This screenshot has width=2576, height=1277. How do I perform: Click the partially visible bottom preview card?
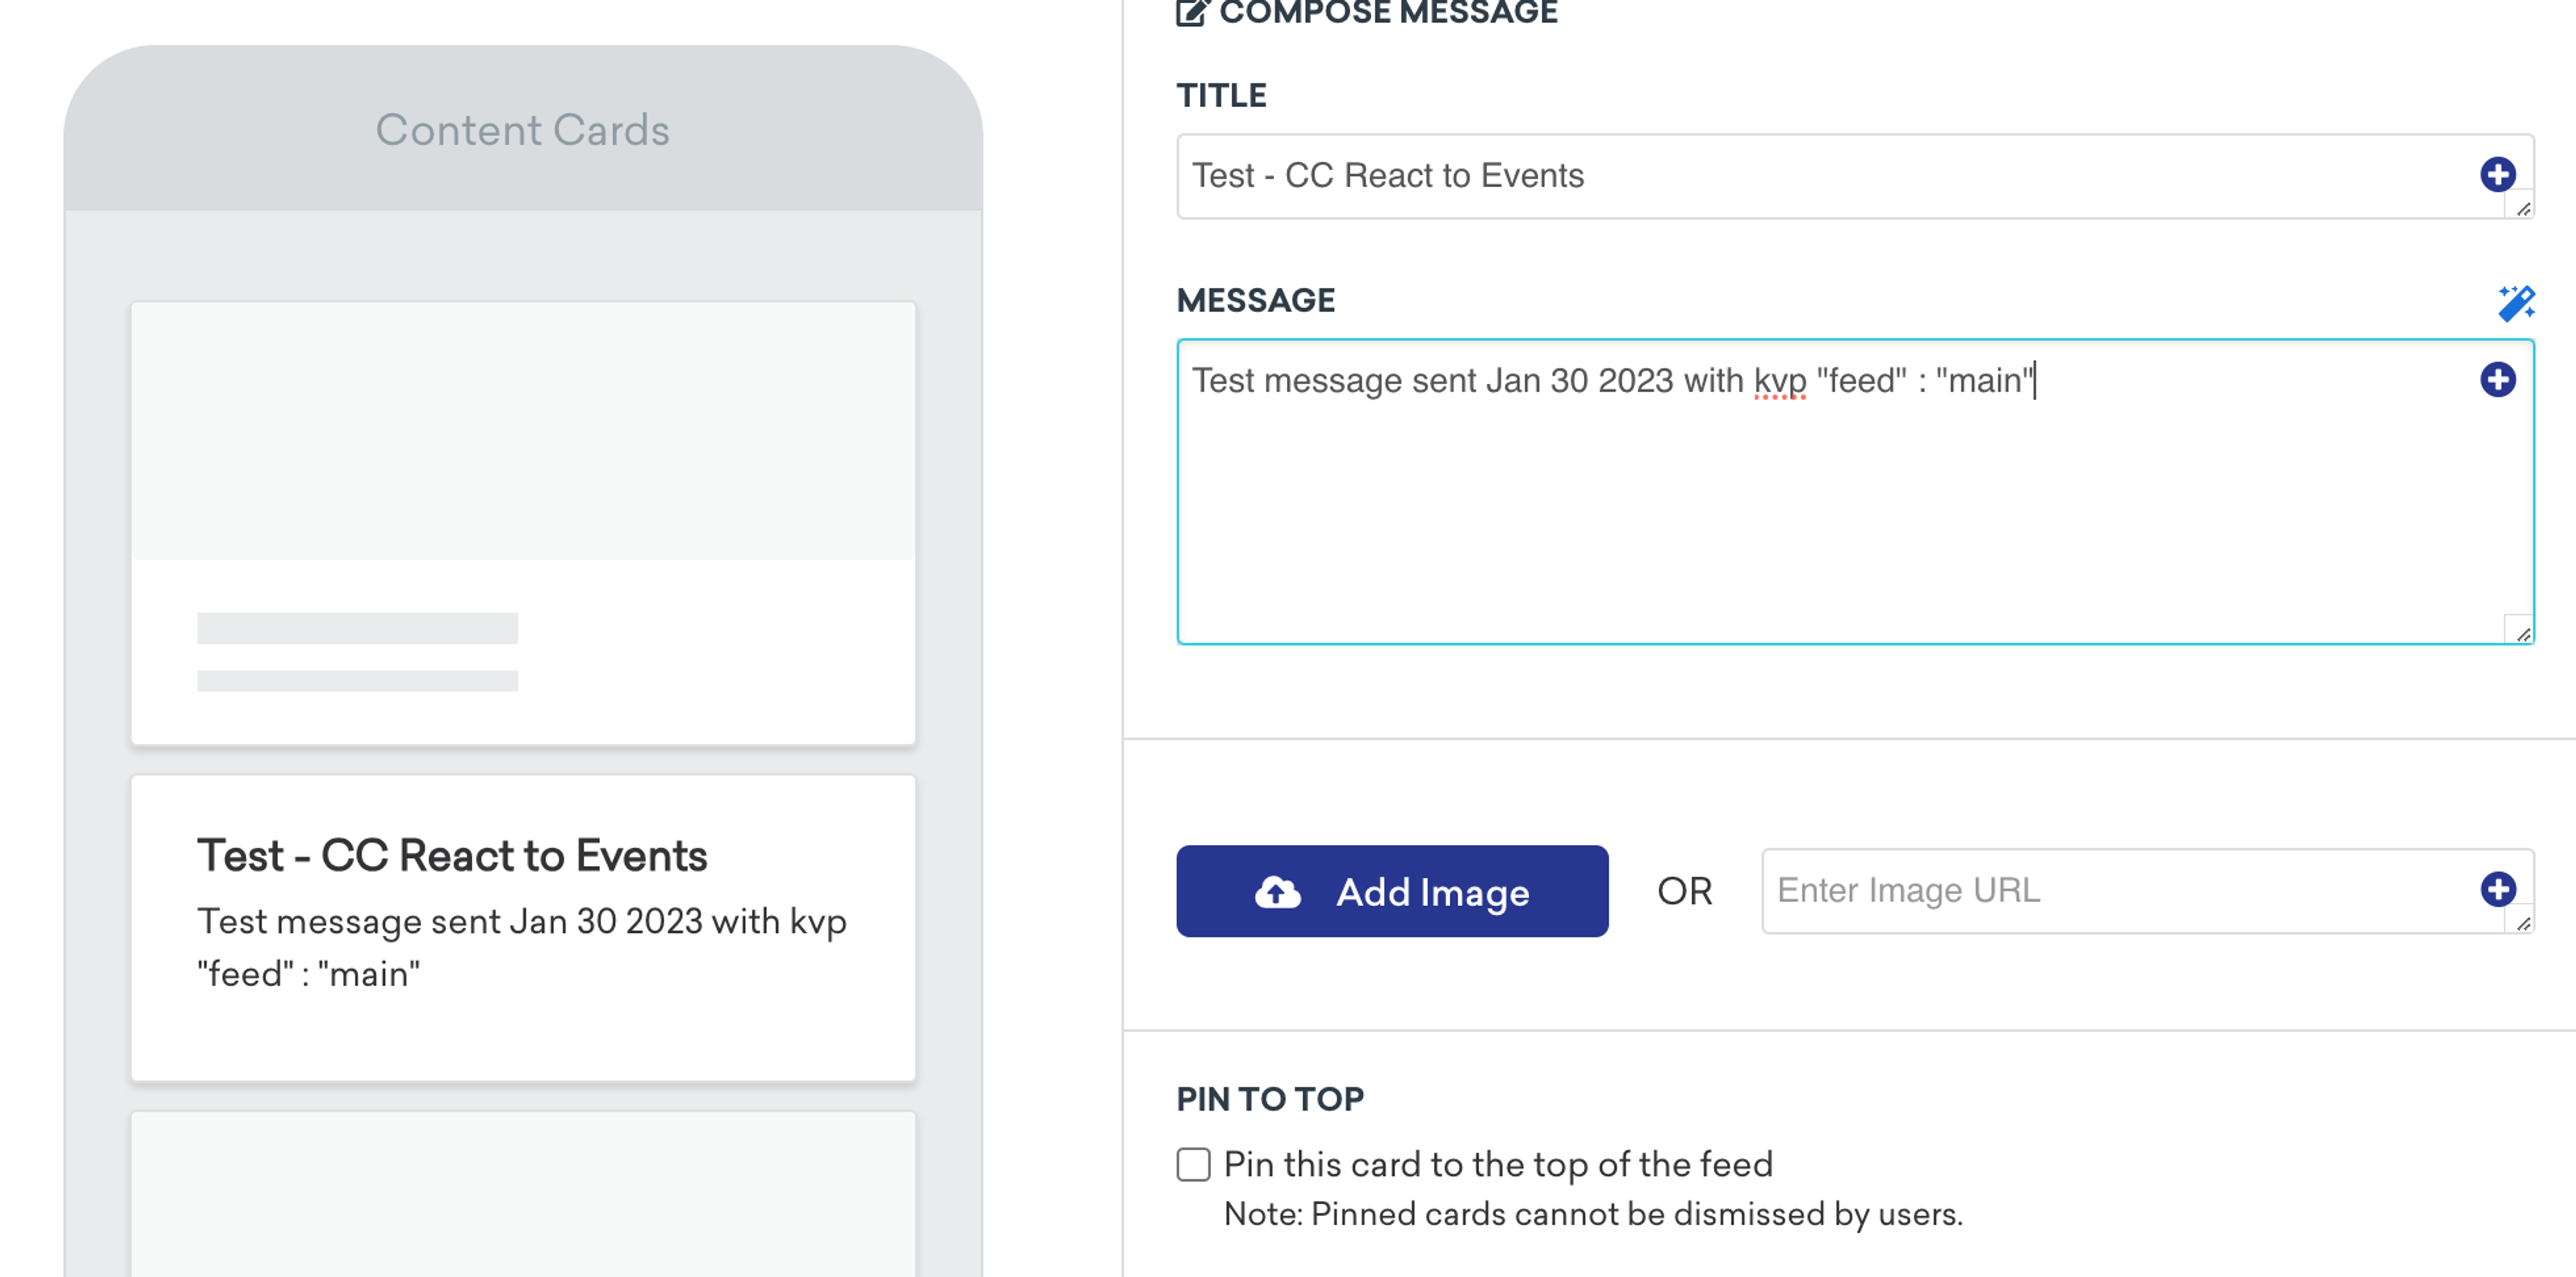[x=523, y=1195]
